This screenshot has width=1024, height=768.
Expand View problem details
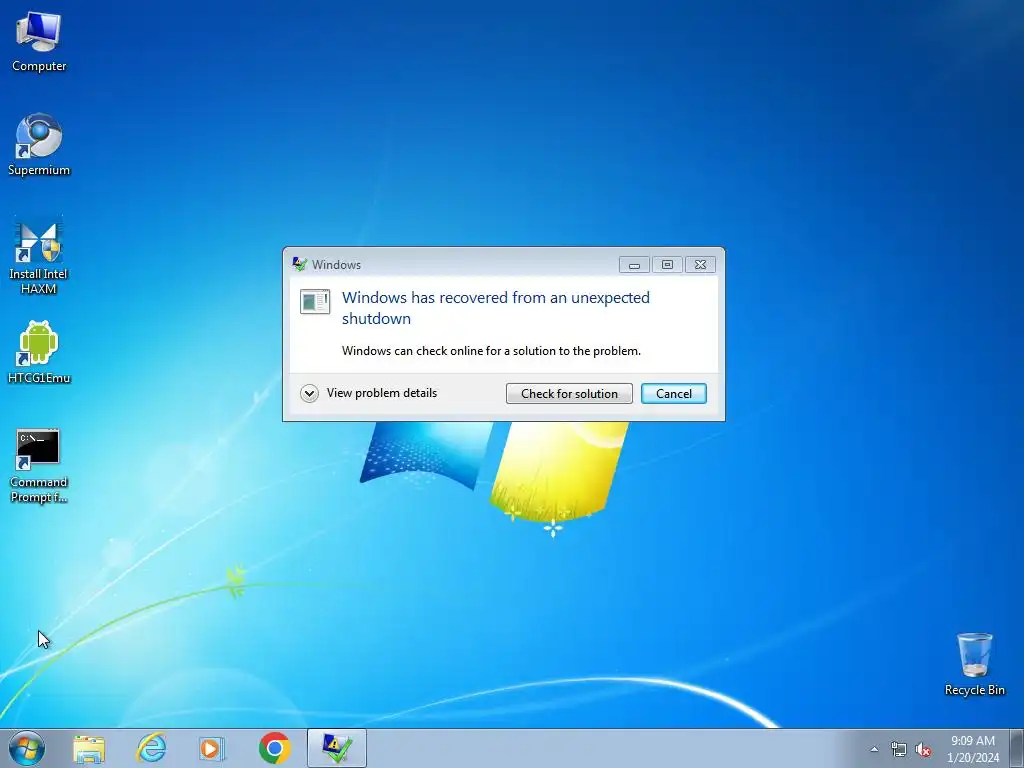pos(369,393)
